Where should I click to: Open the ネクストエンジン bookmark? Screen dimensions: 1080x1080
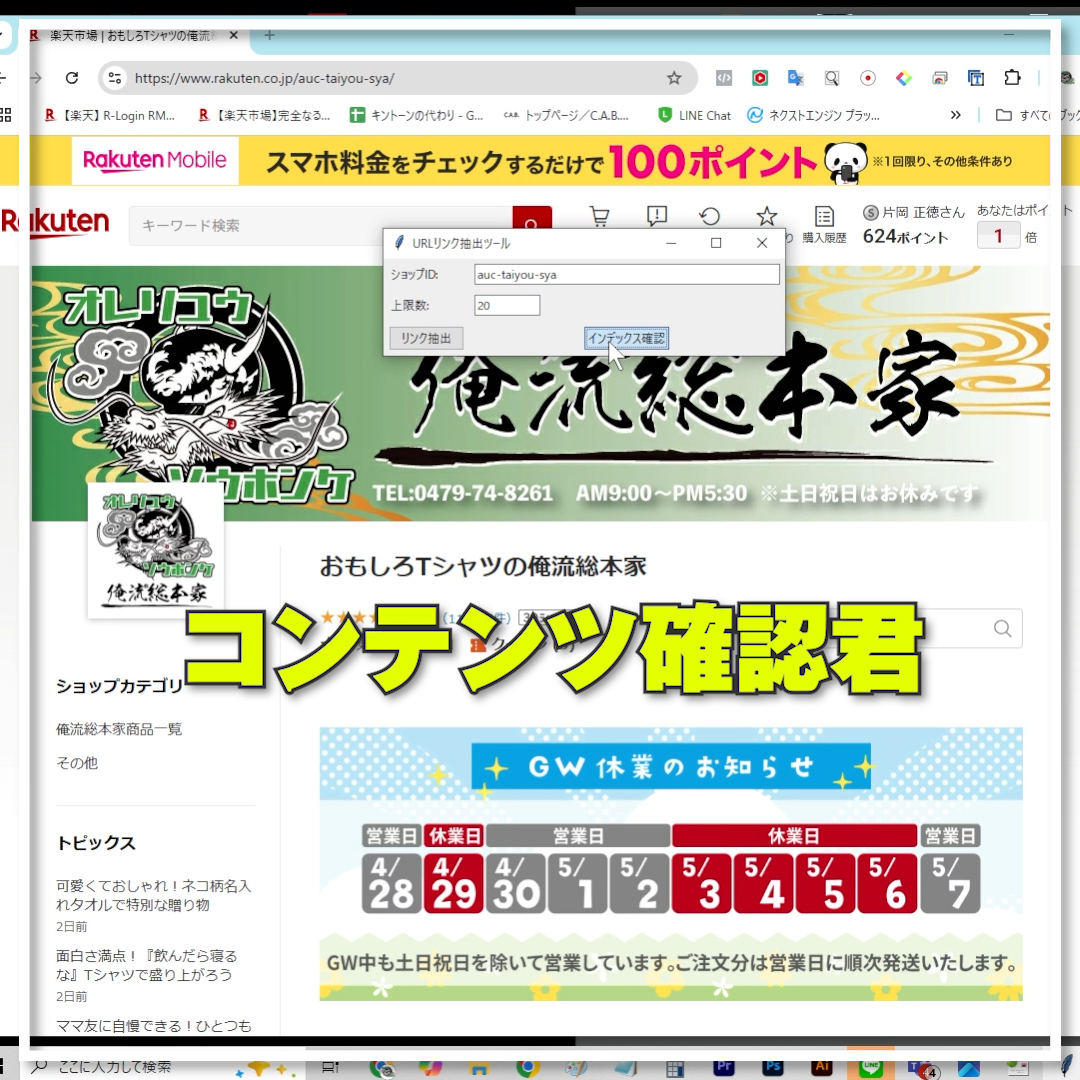click(813, 115)
